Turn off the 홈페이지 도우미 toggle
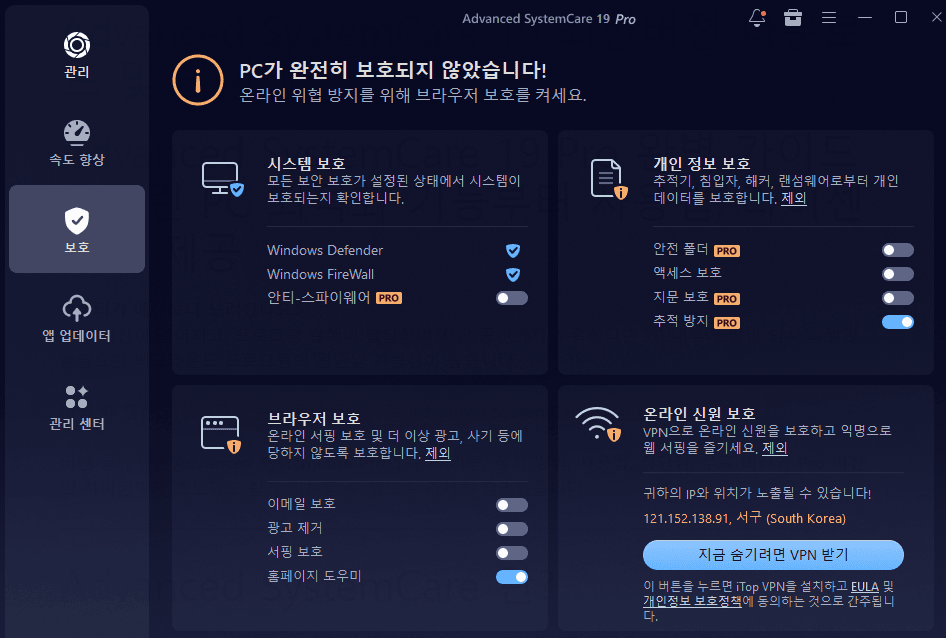 [512, 578]
